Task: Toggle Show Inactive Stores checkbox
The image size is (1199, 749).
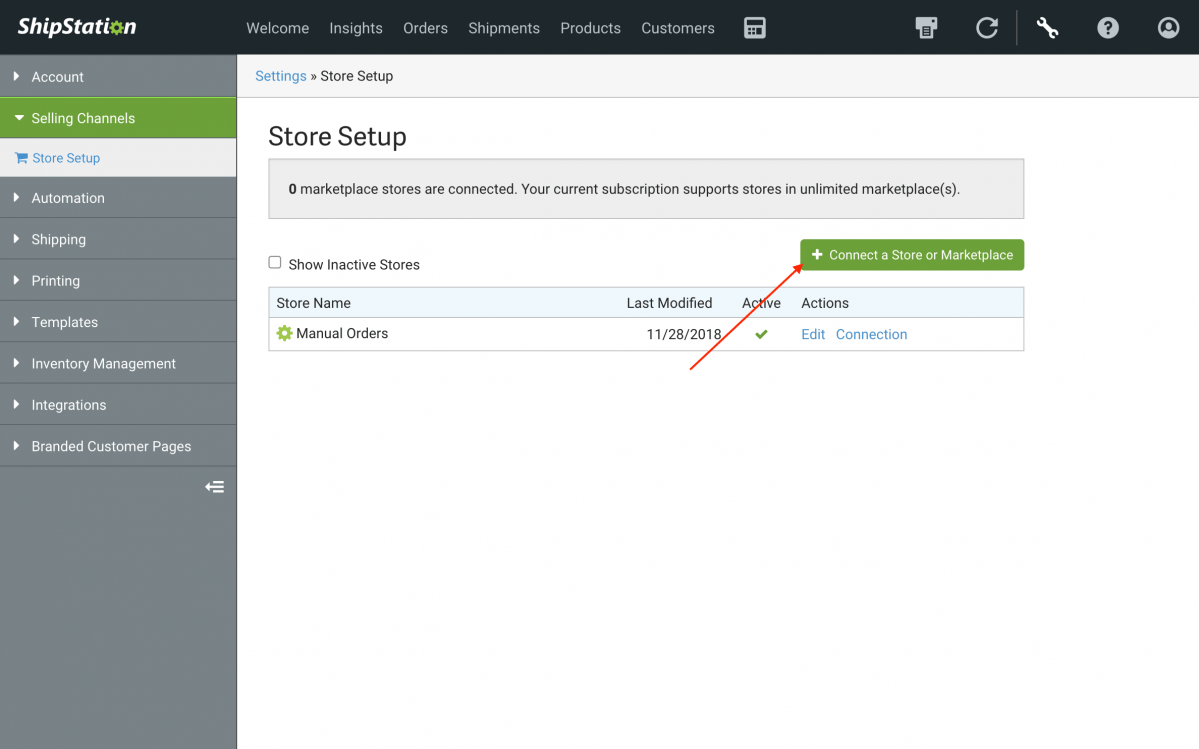Action: [275, 262]
